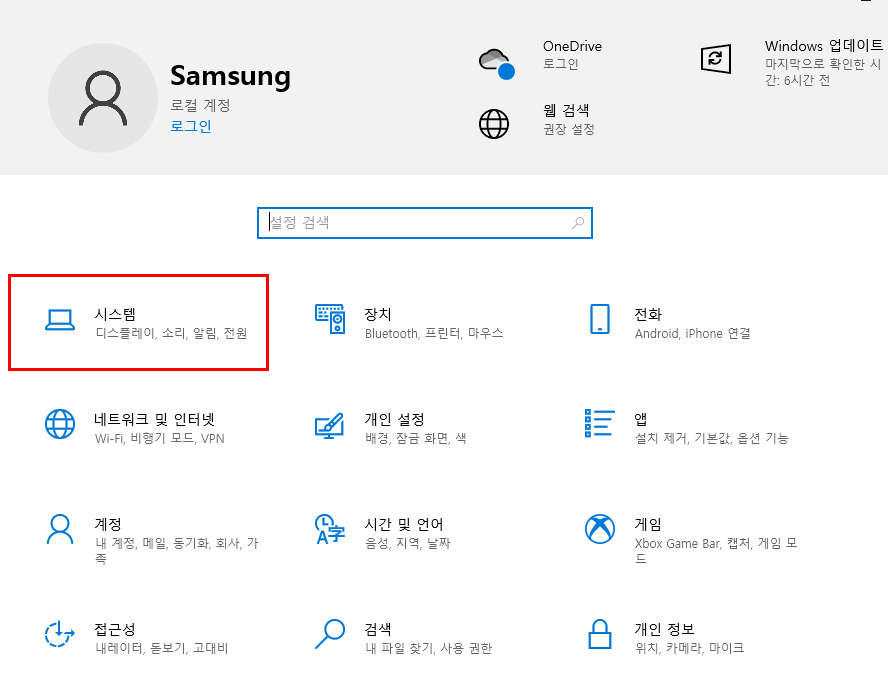Click the 웹 검색 globe icon
Viewport: 888px width, 682px height.
[494, 123]
